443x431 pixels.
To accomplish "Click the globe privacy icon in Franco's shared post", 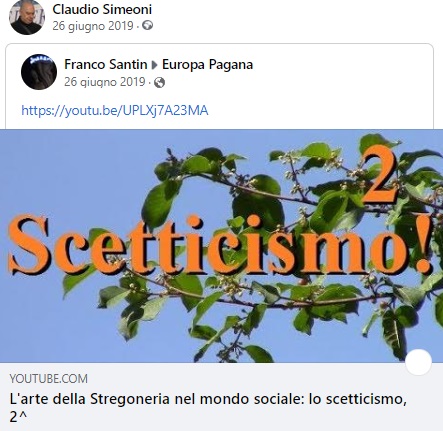I will (x=159, y=82).
